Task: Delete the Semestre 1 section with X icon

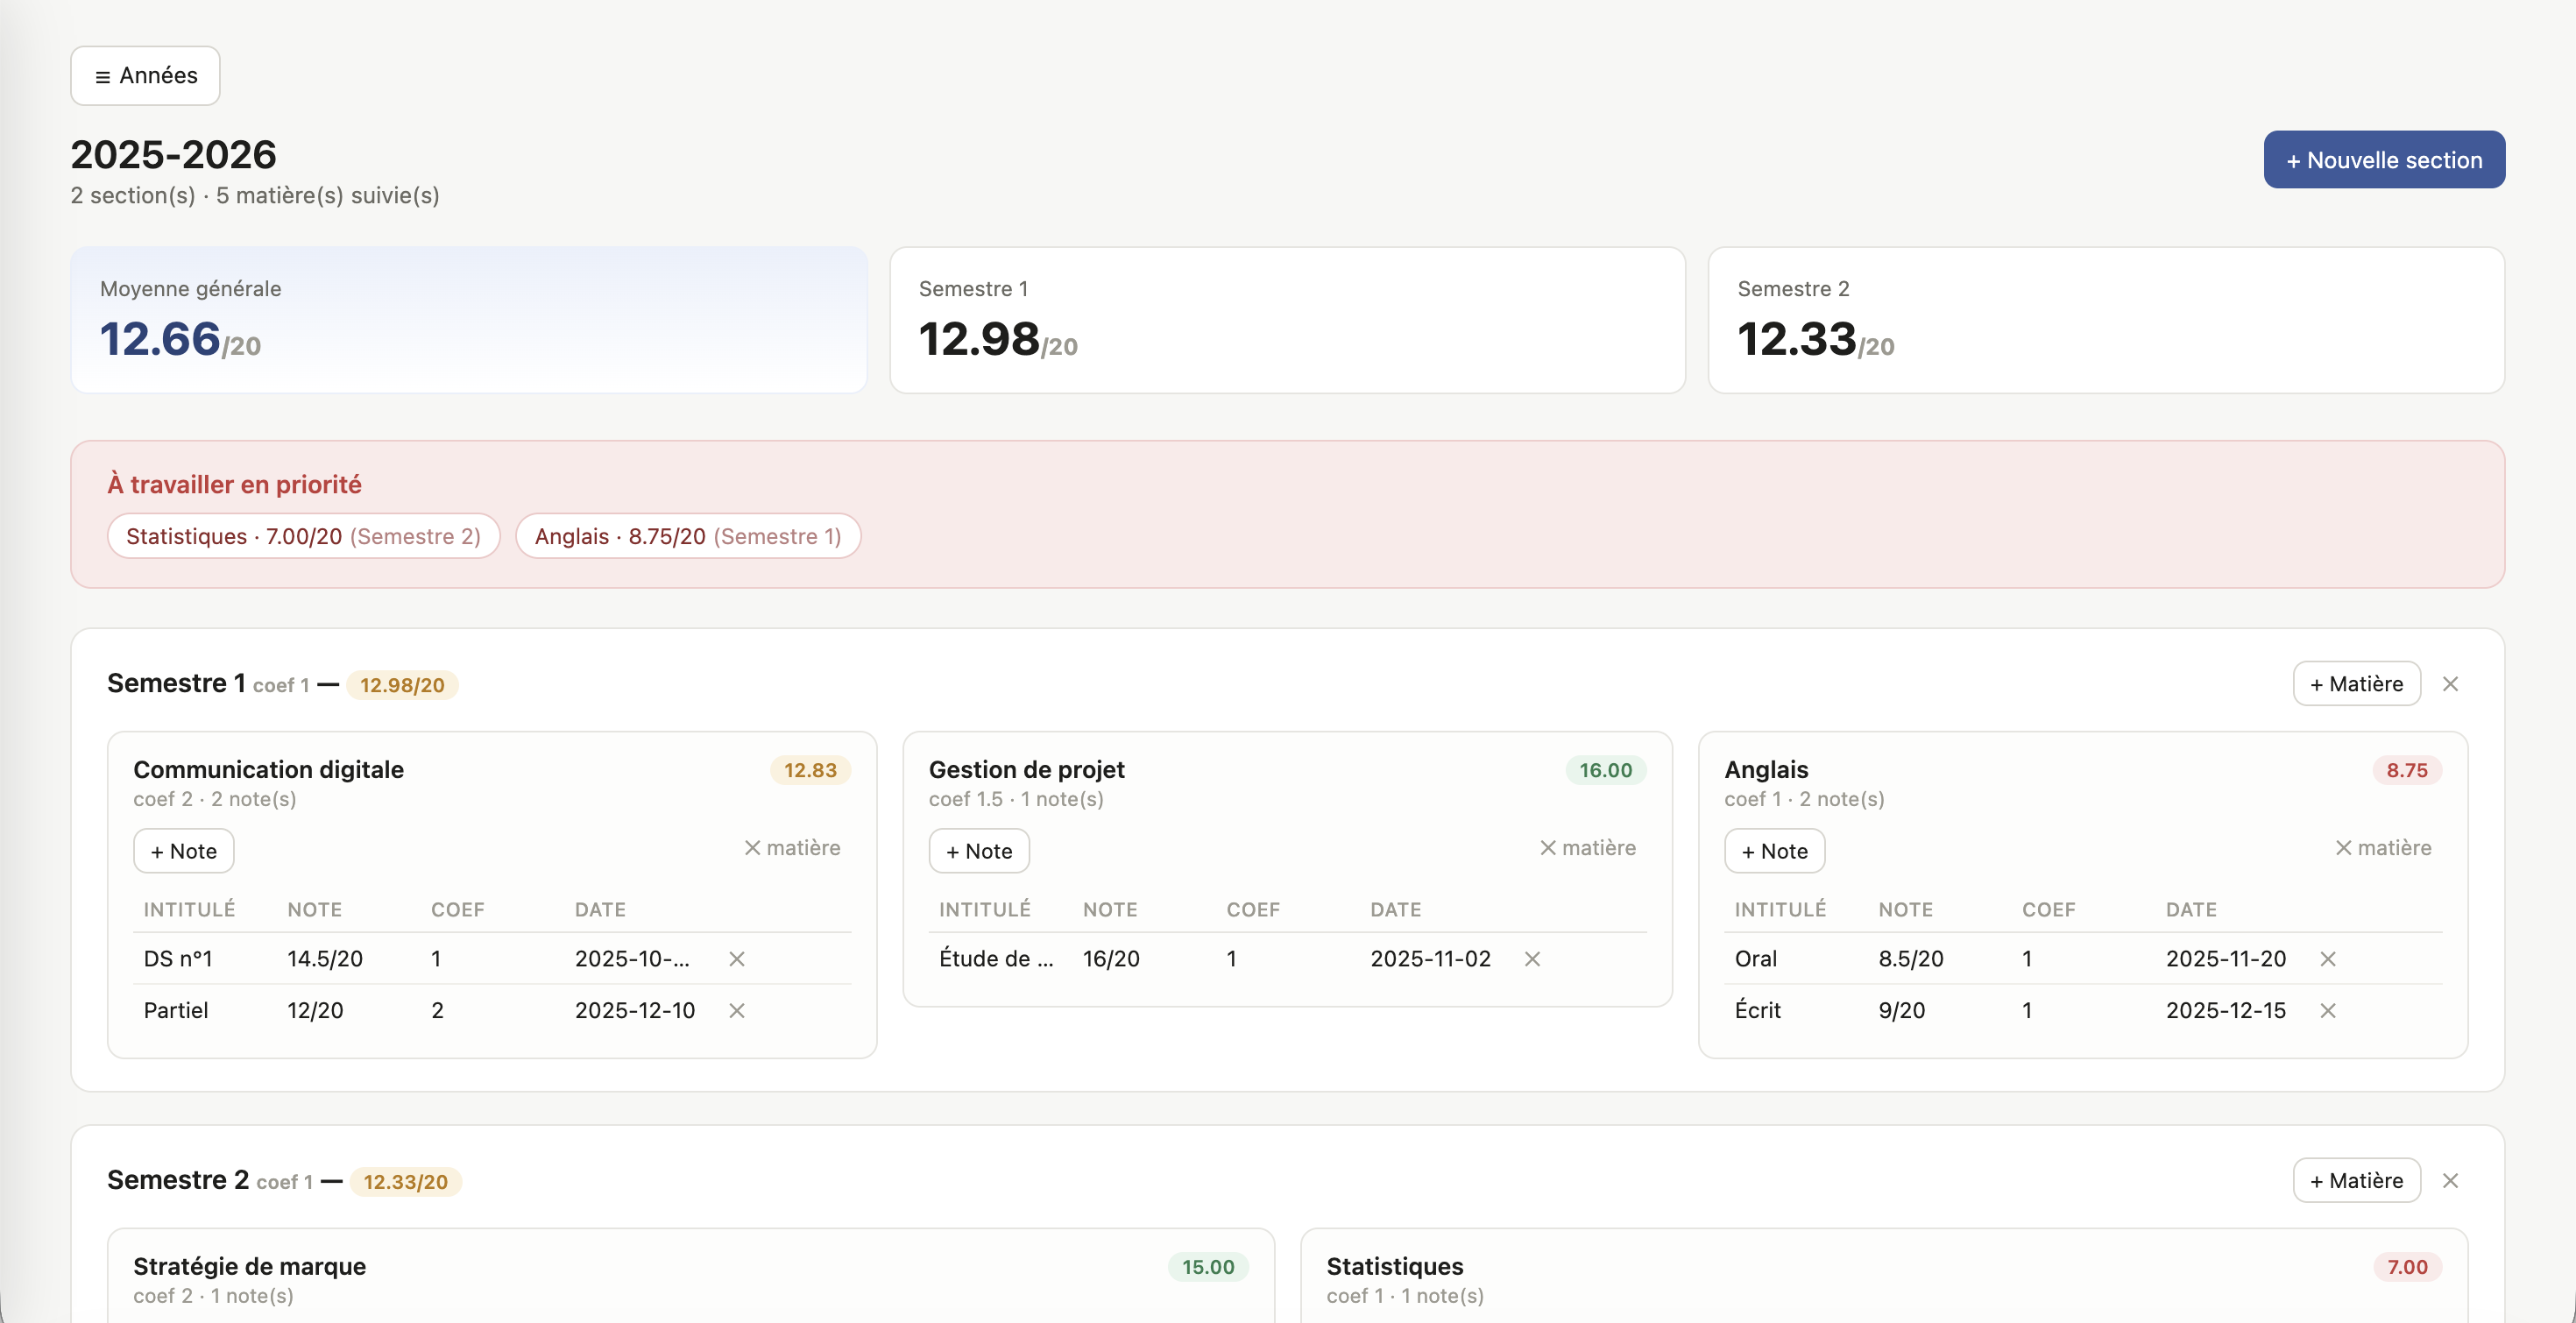Action: (2450, 684)
